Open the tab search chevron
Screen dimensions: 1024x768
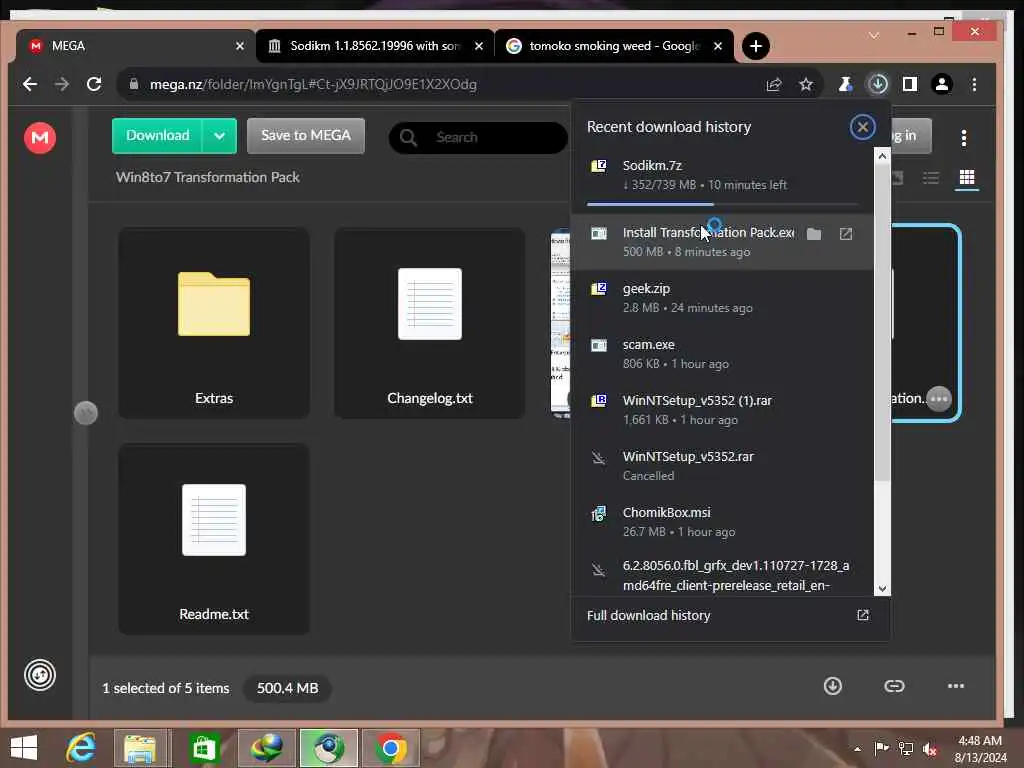874,35
